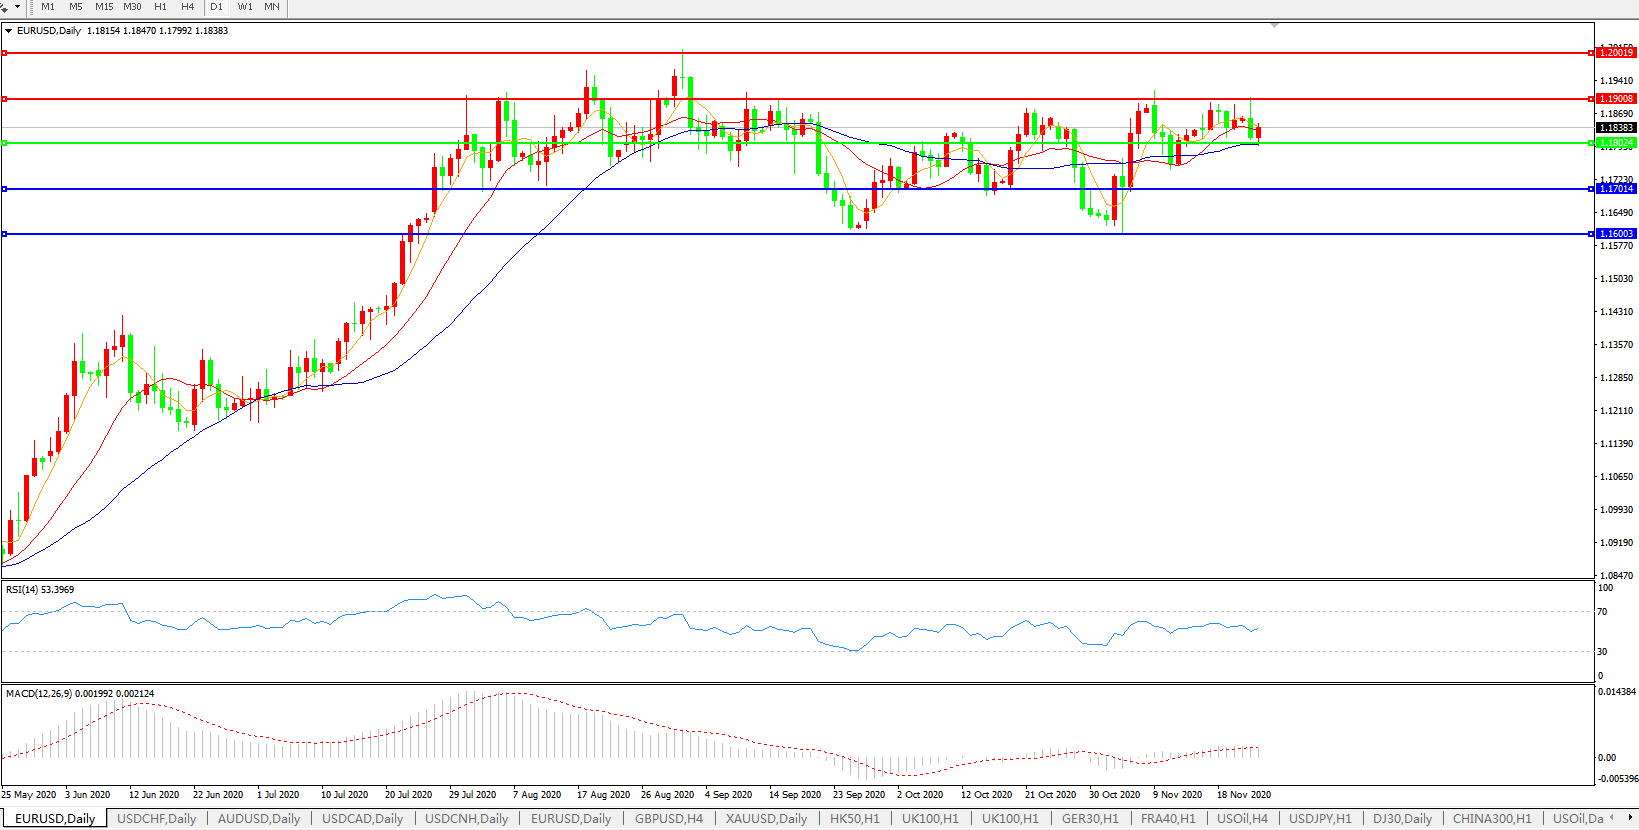The height and width of the screenshot is (830, 1639).
Task: Switch chart to H1 timeframe
Action: (160, 7)
